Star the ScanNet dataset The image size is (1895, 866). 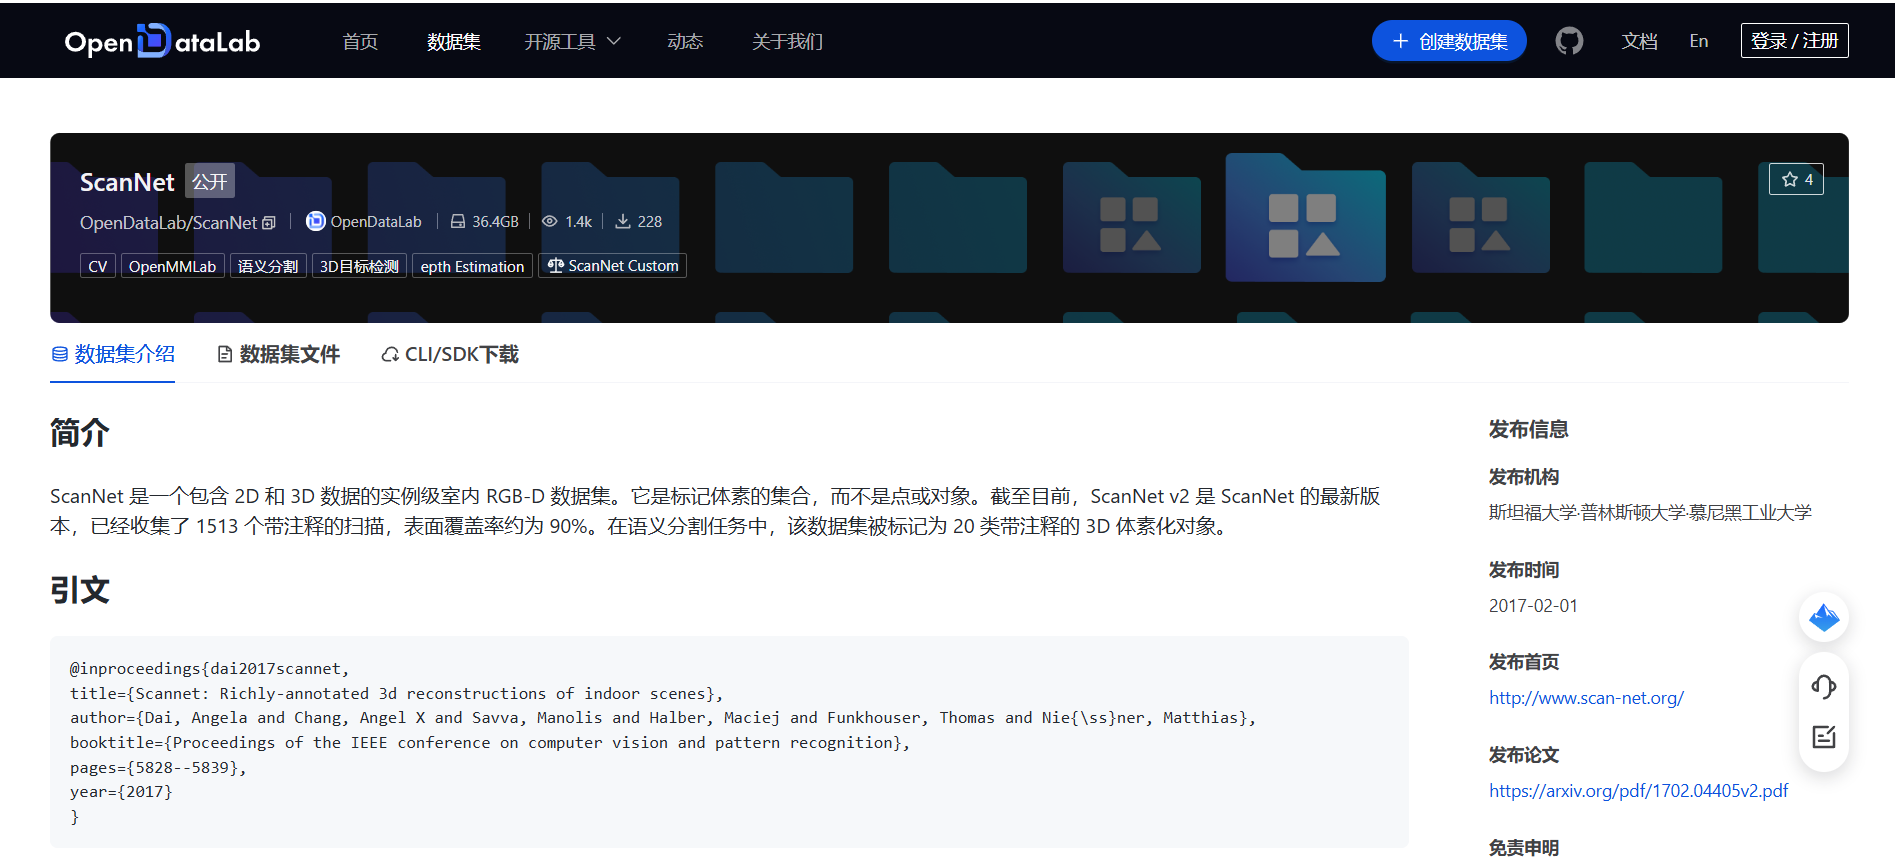click(1796, 179)
